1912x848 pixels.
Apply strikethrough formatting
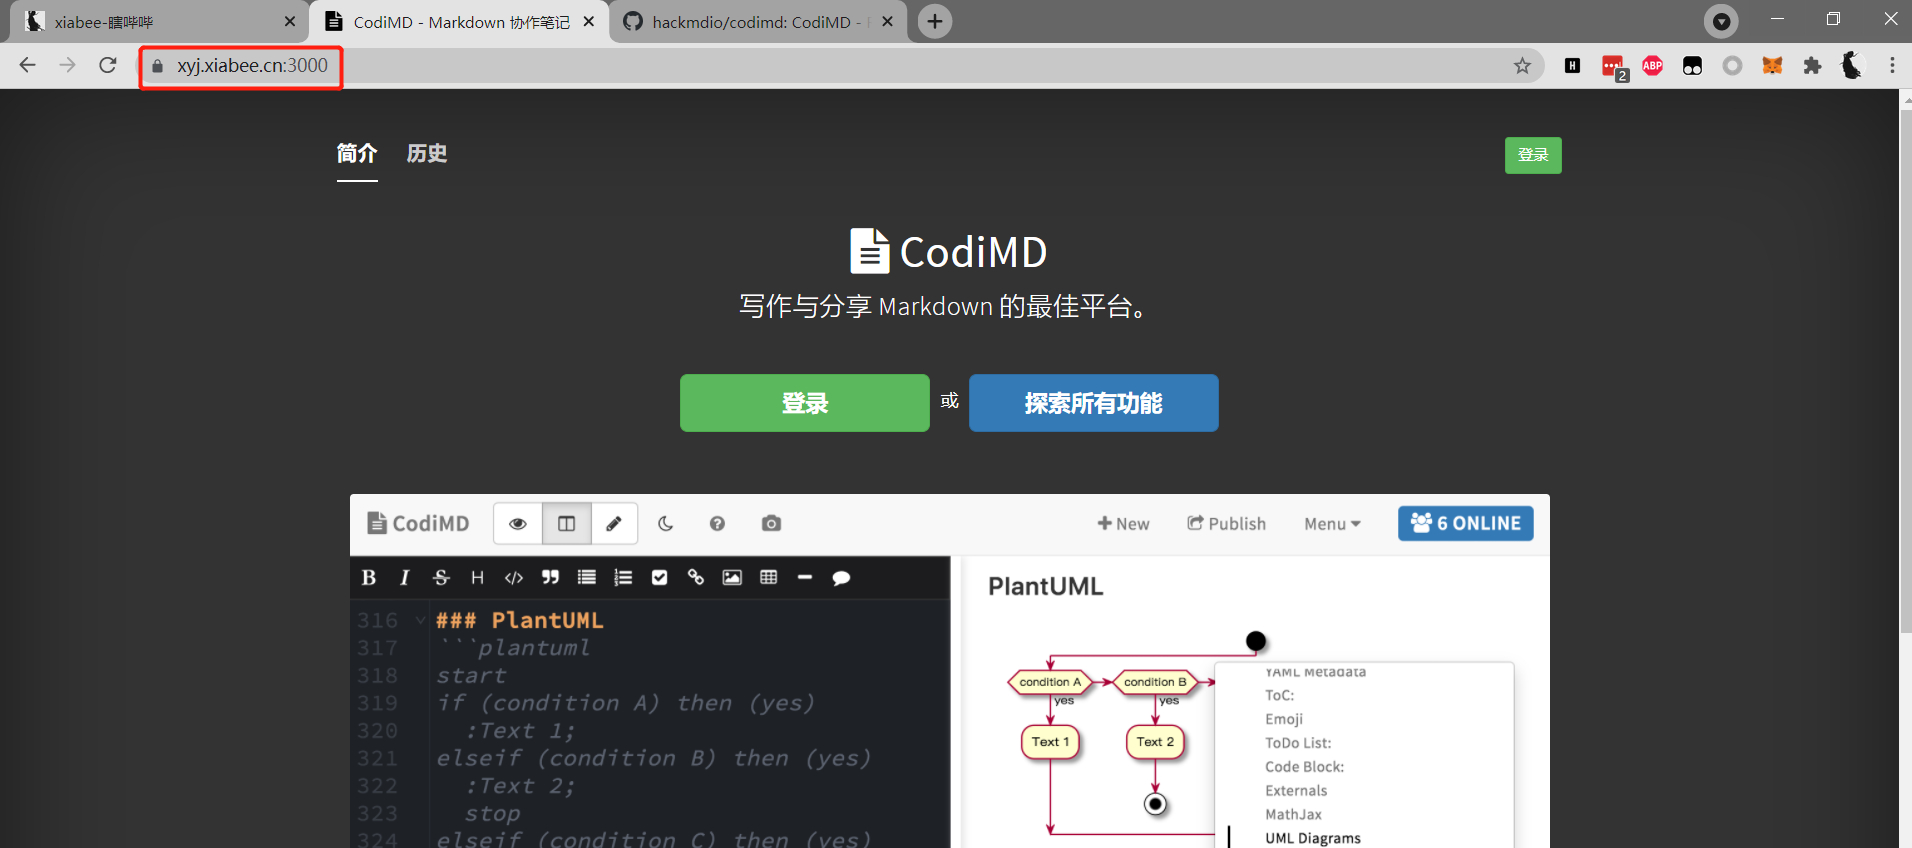coord(441,577)
